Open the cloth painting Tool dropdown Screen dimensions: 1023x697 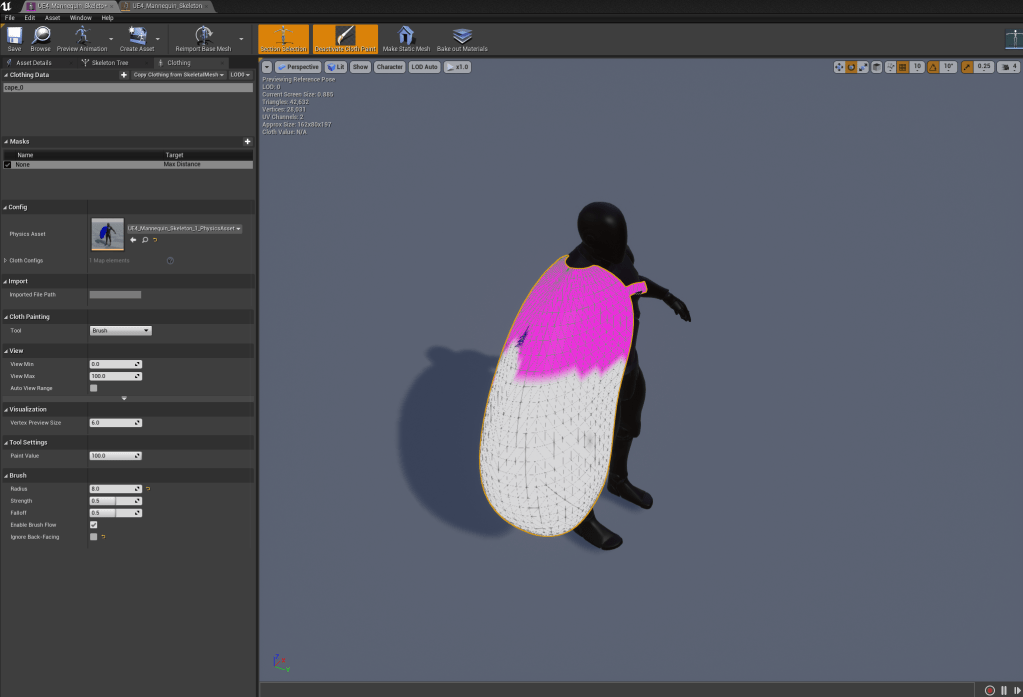click(x=120, y=330)
